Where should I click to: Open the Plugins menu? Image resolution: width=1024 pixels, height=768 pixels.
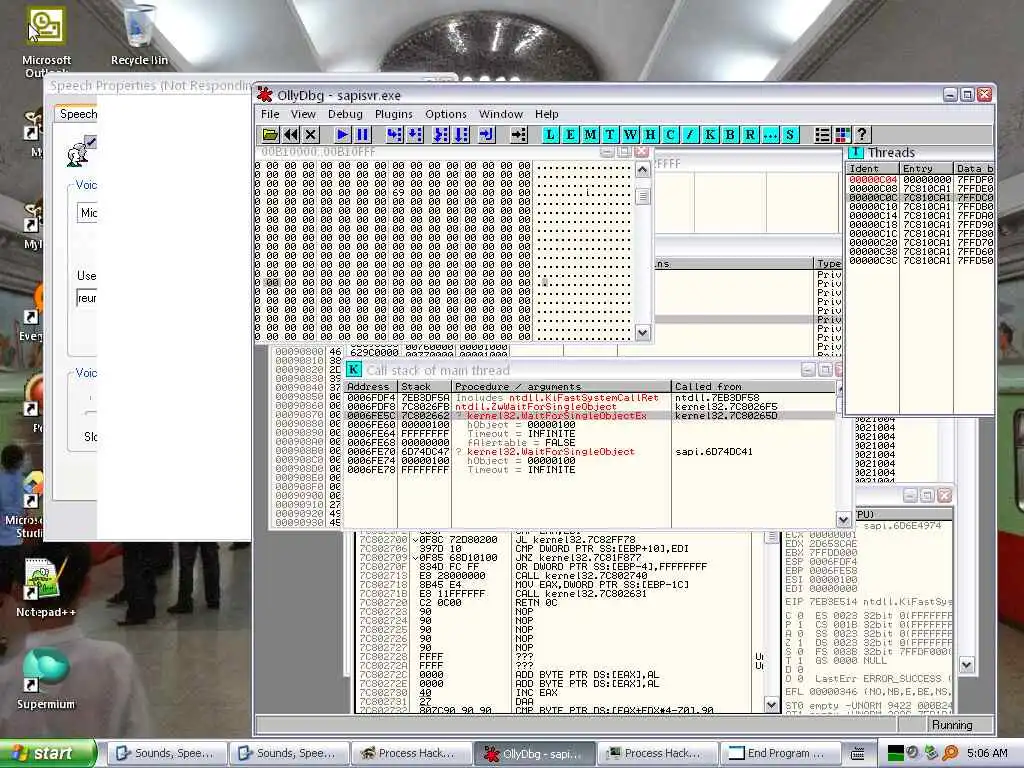click(x=393, y=114)
